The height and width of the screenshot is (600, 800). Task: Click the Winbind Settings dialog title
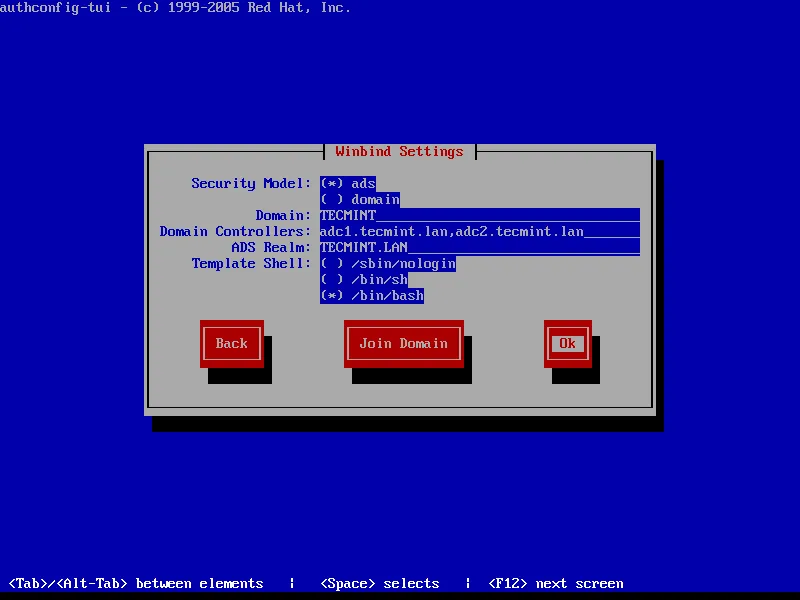tap(399, 152)
